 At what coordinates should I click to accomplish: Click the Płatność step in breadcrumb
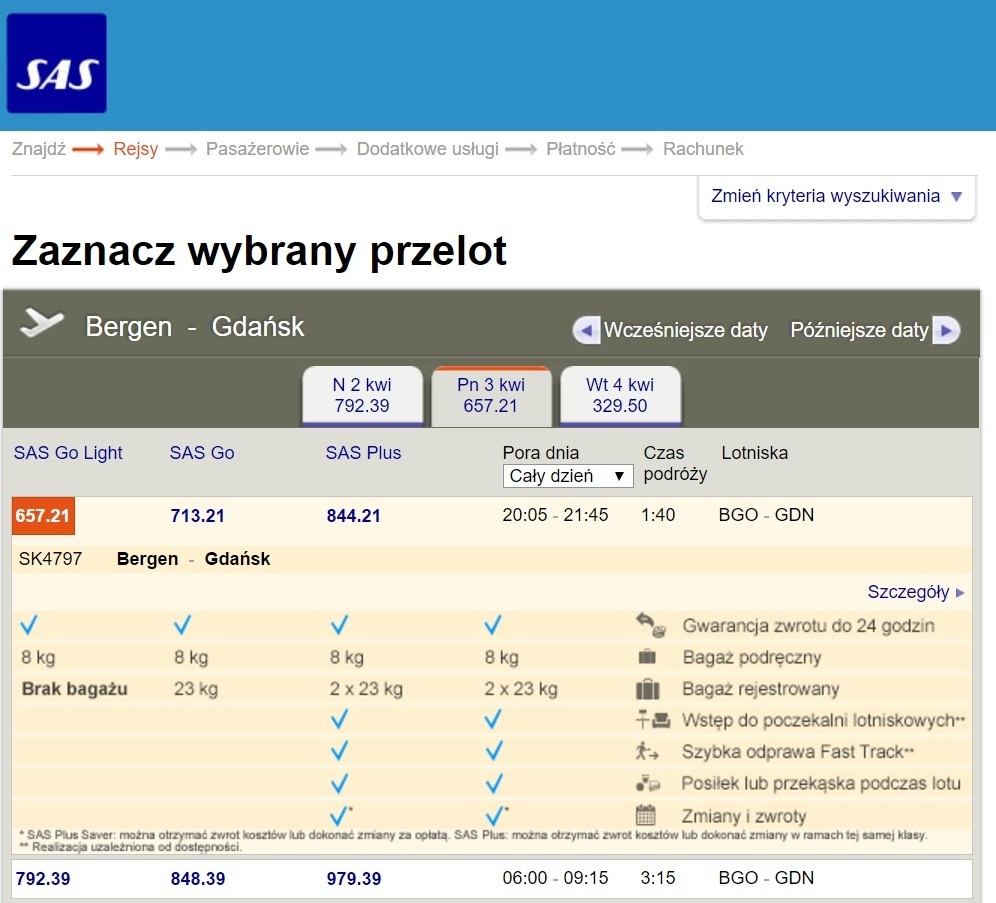581,149
